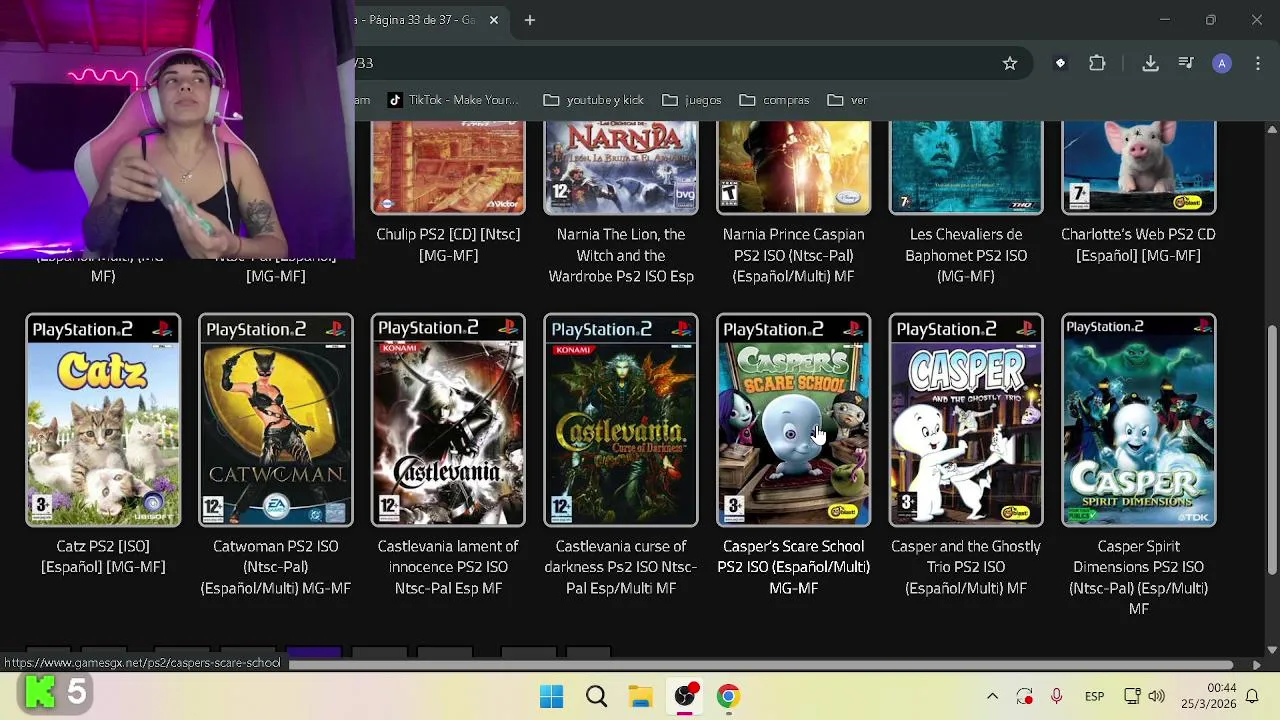The width and height of the screenshot is (1280, 720).
Task: Bookmark this page with the star icon
Action: pos(1010,63)
